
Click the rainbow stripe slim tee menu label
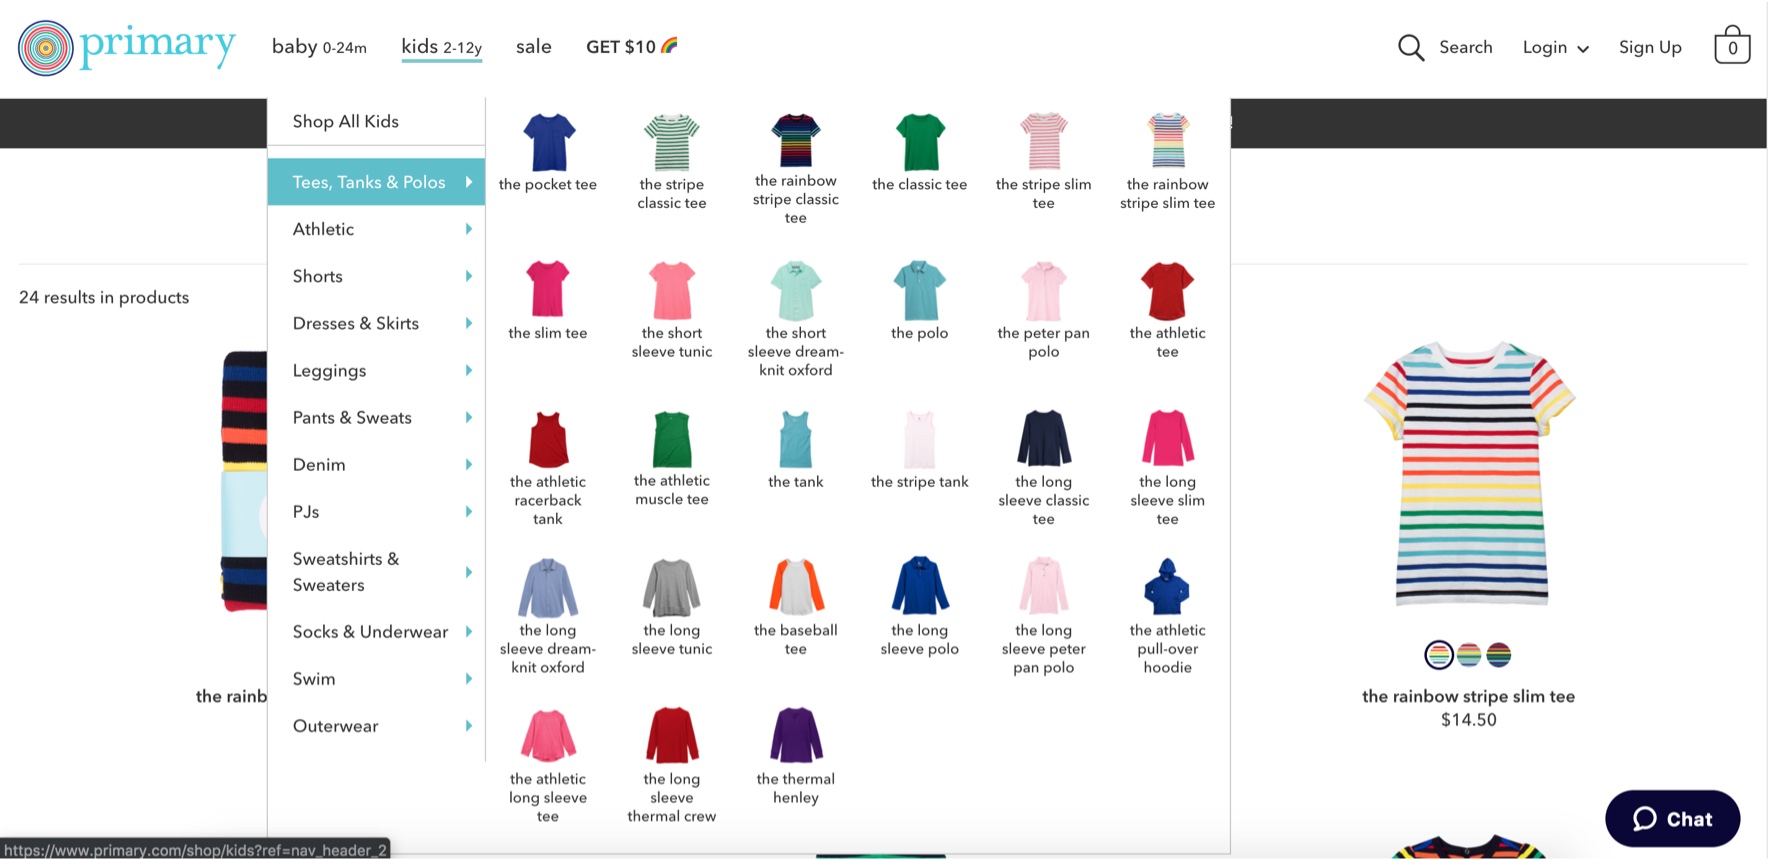[1167, 194]
